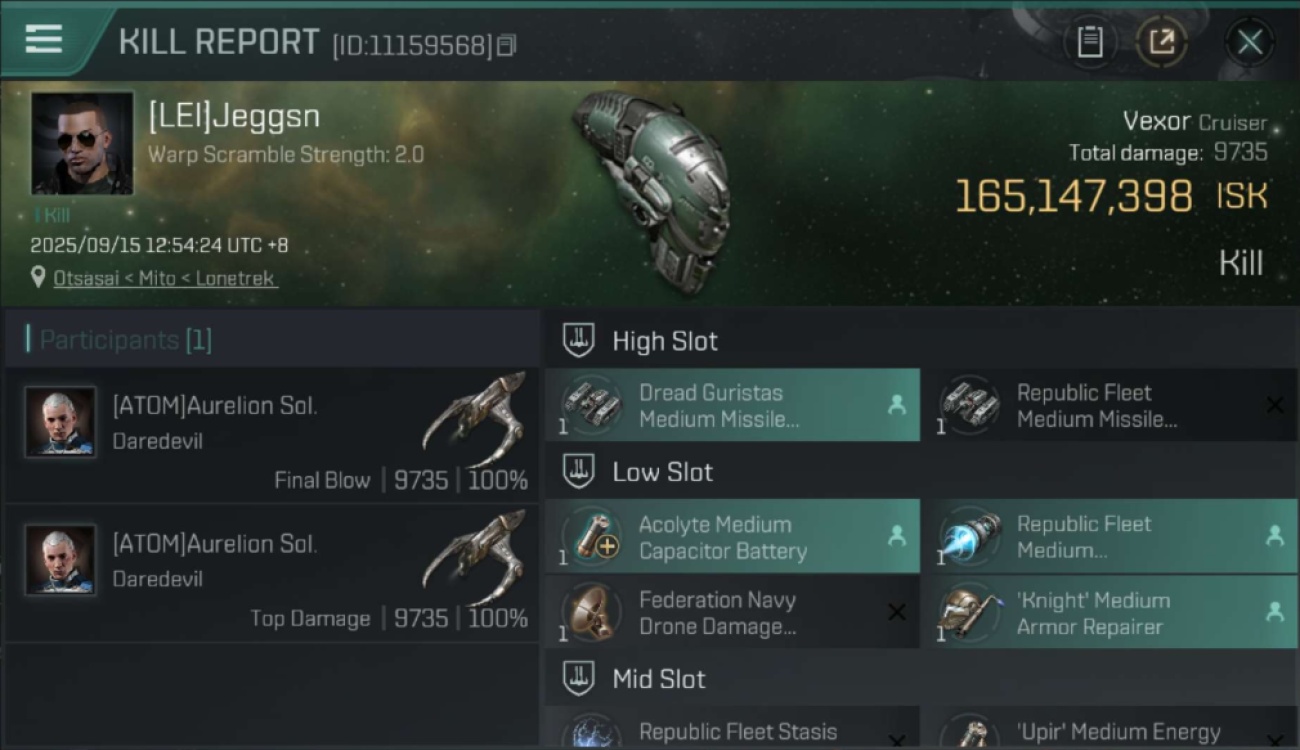The height and width of the screenshot is (750, 1300).
Task: Copy the kill report ID
Action: [507, 45]
